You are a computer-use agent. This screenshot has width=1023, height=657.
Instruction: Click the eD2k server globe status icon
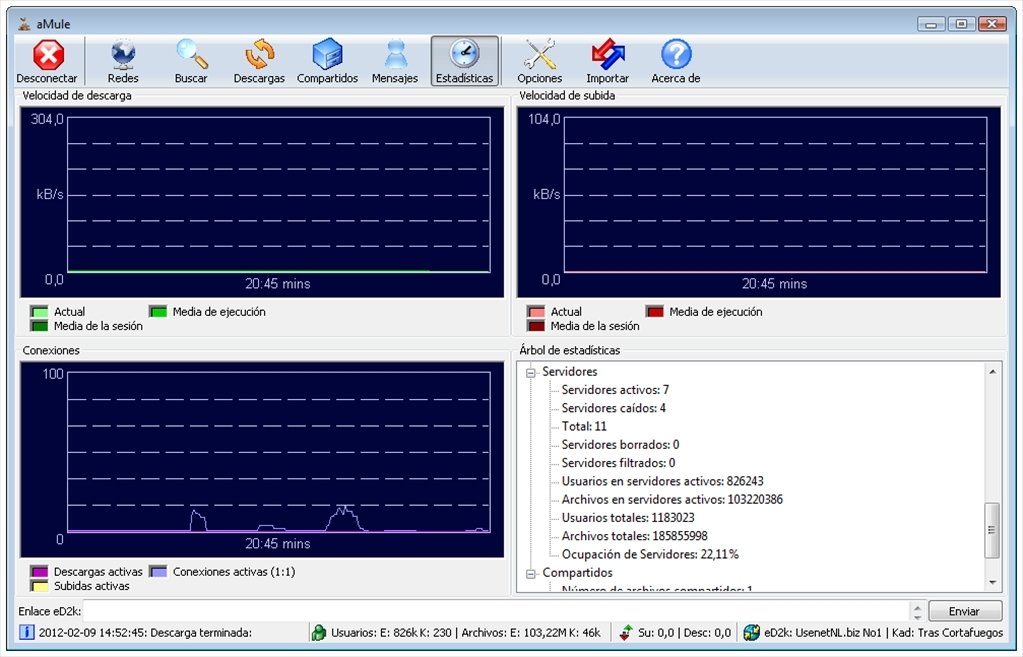point(752,632)
